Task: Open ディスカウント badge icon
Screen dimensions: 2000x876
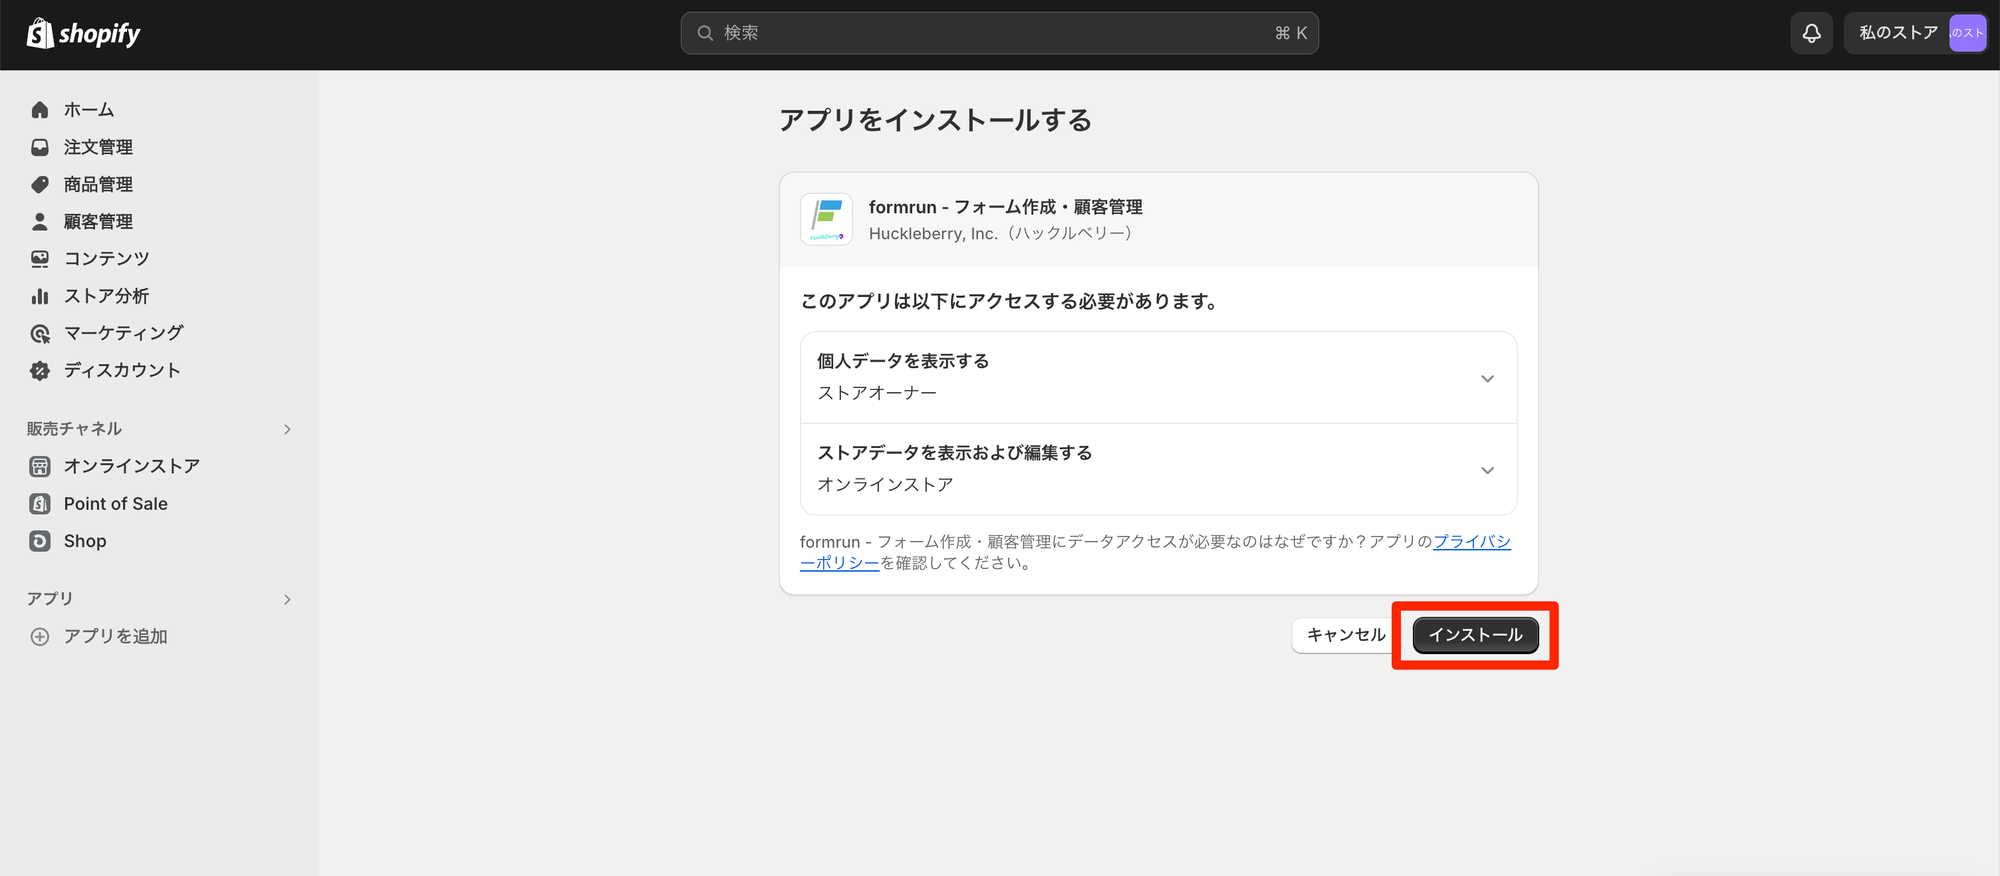Action: pyautogui.click(x=40, y=370)
